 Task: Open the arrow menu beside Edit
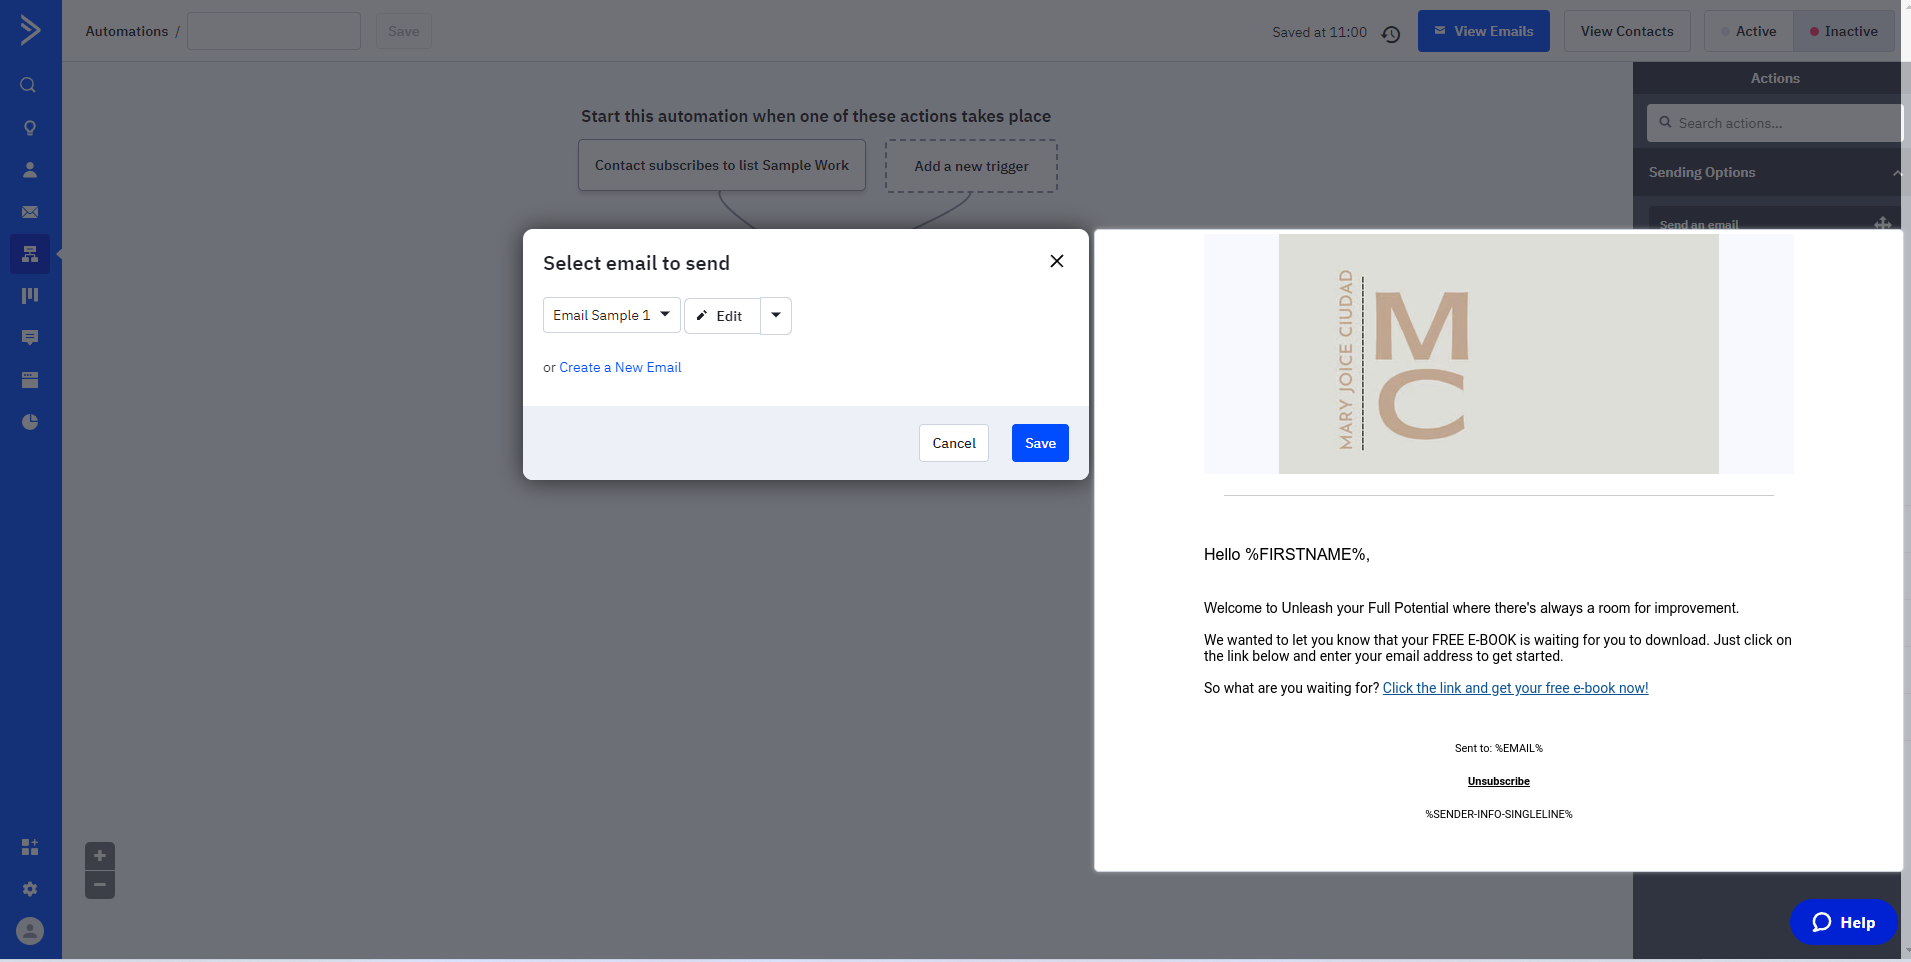coord(776,315)
